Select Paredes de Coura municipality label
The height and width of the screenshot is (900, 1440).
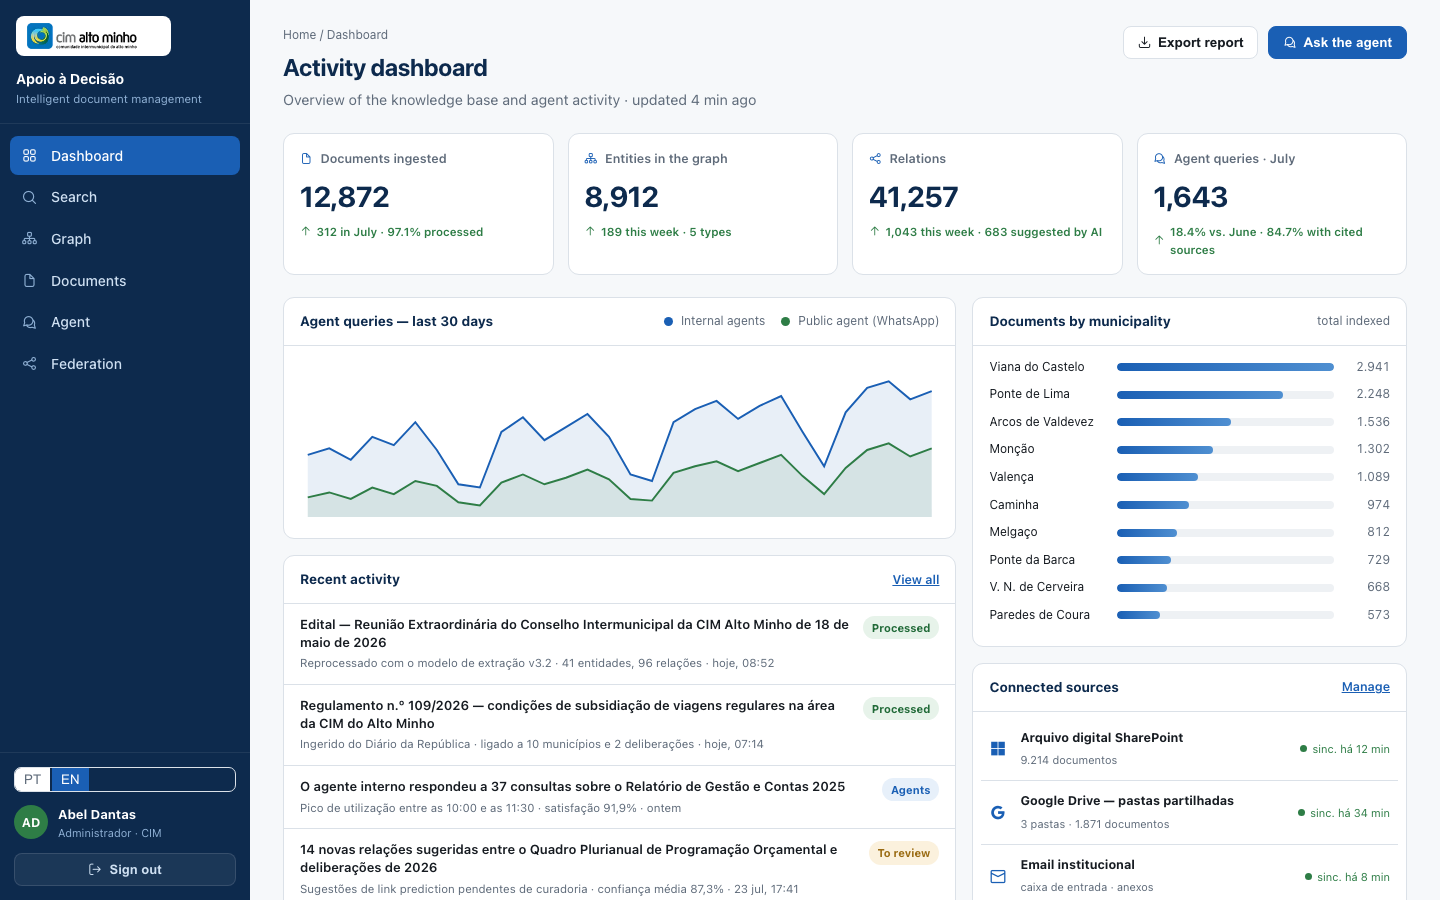[1040, 615]
